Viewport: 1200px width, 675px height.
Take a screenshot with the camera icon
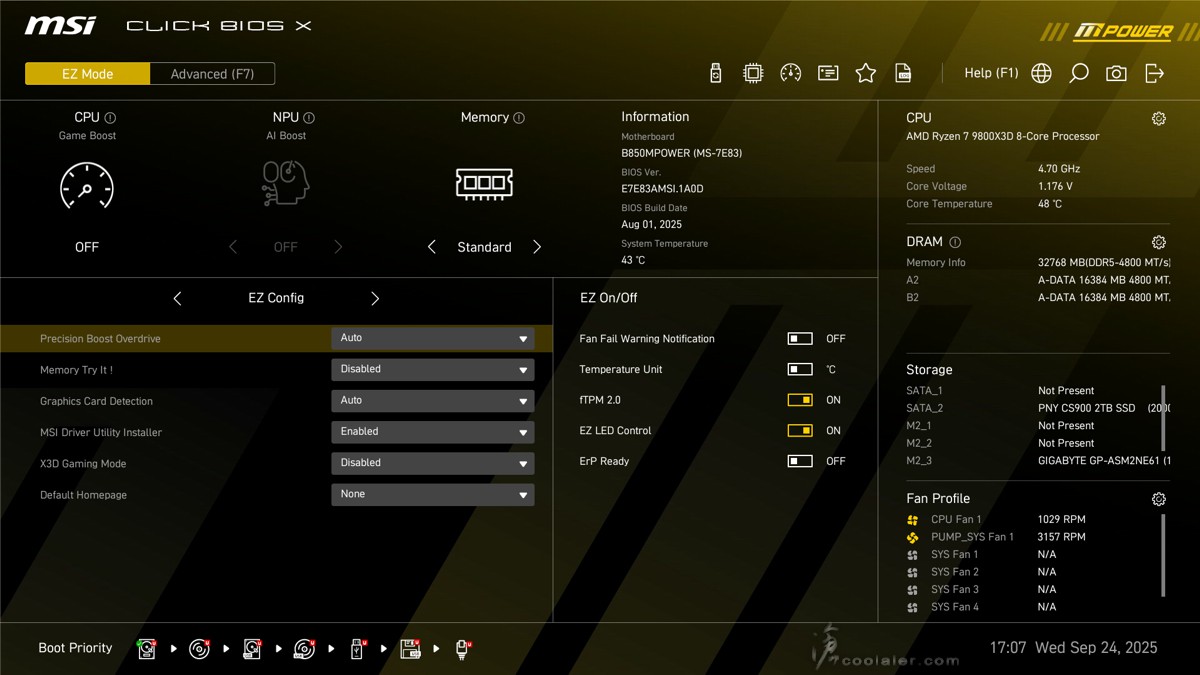1116,73
